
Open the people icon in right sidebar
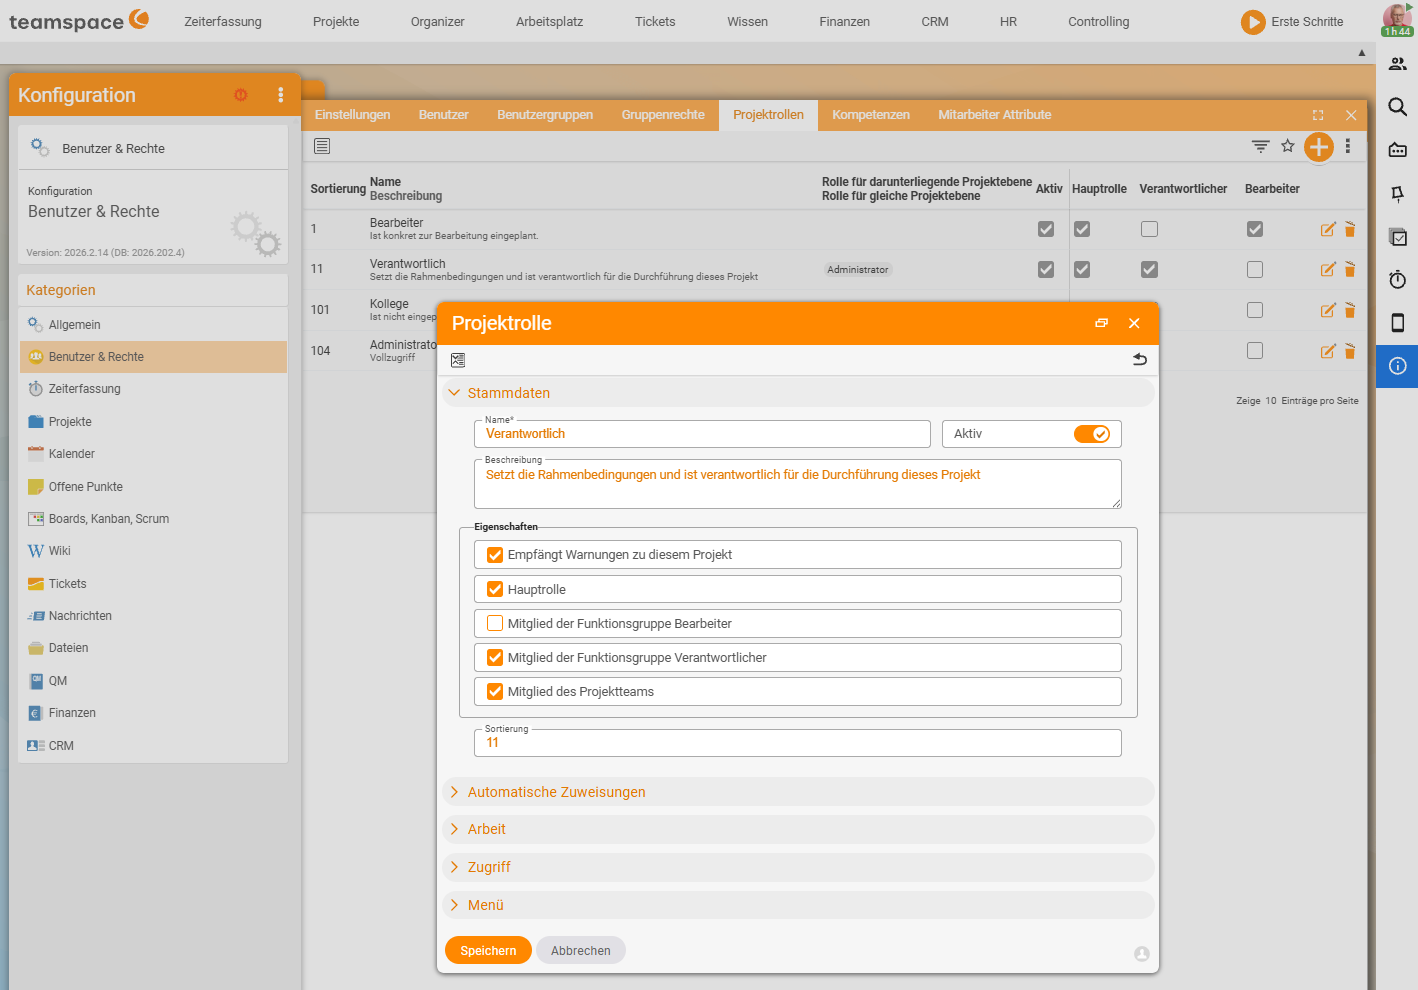click(1398, 64)
